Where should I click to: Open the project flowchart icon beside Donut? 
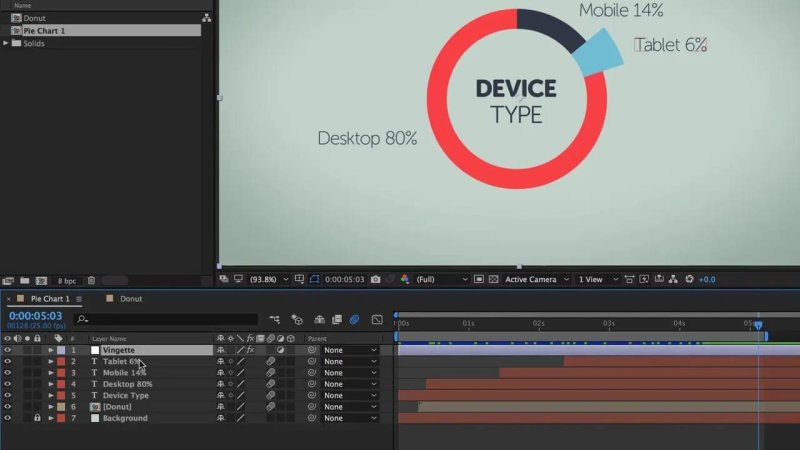[206, 18]
